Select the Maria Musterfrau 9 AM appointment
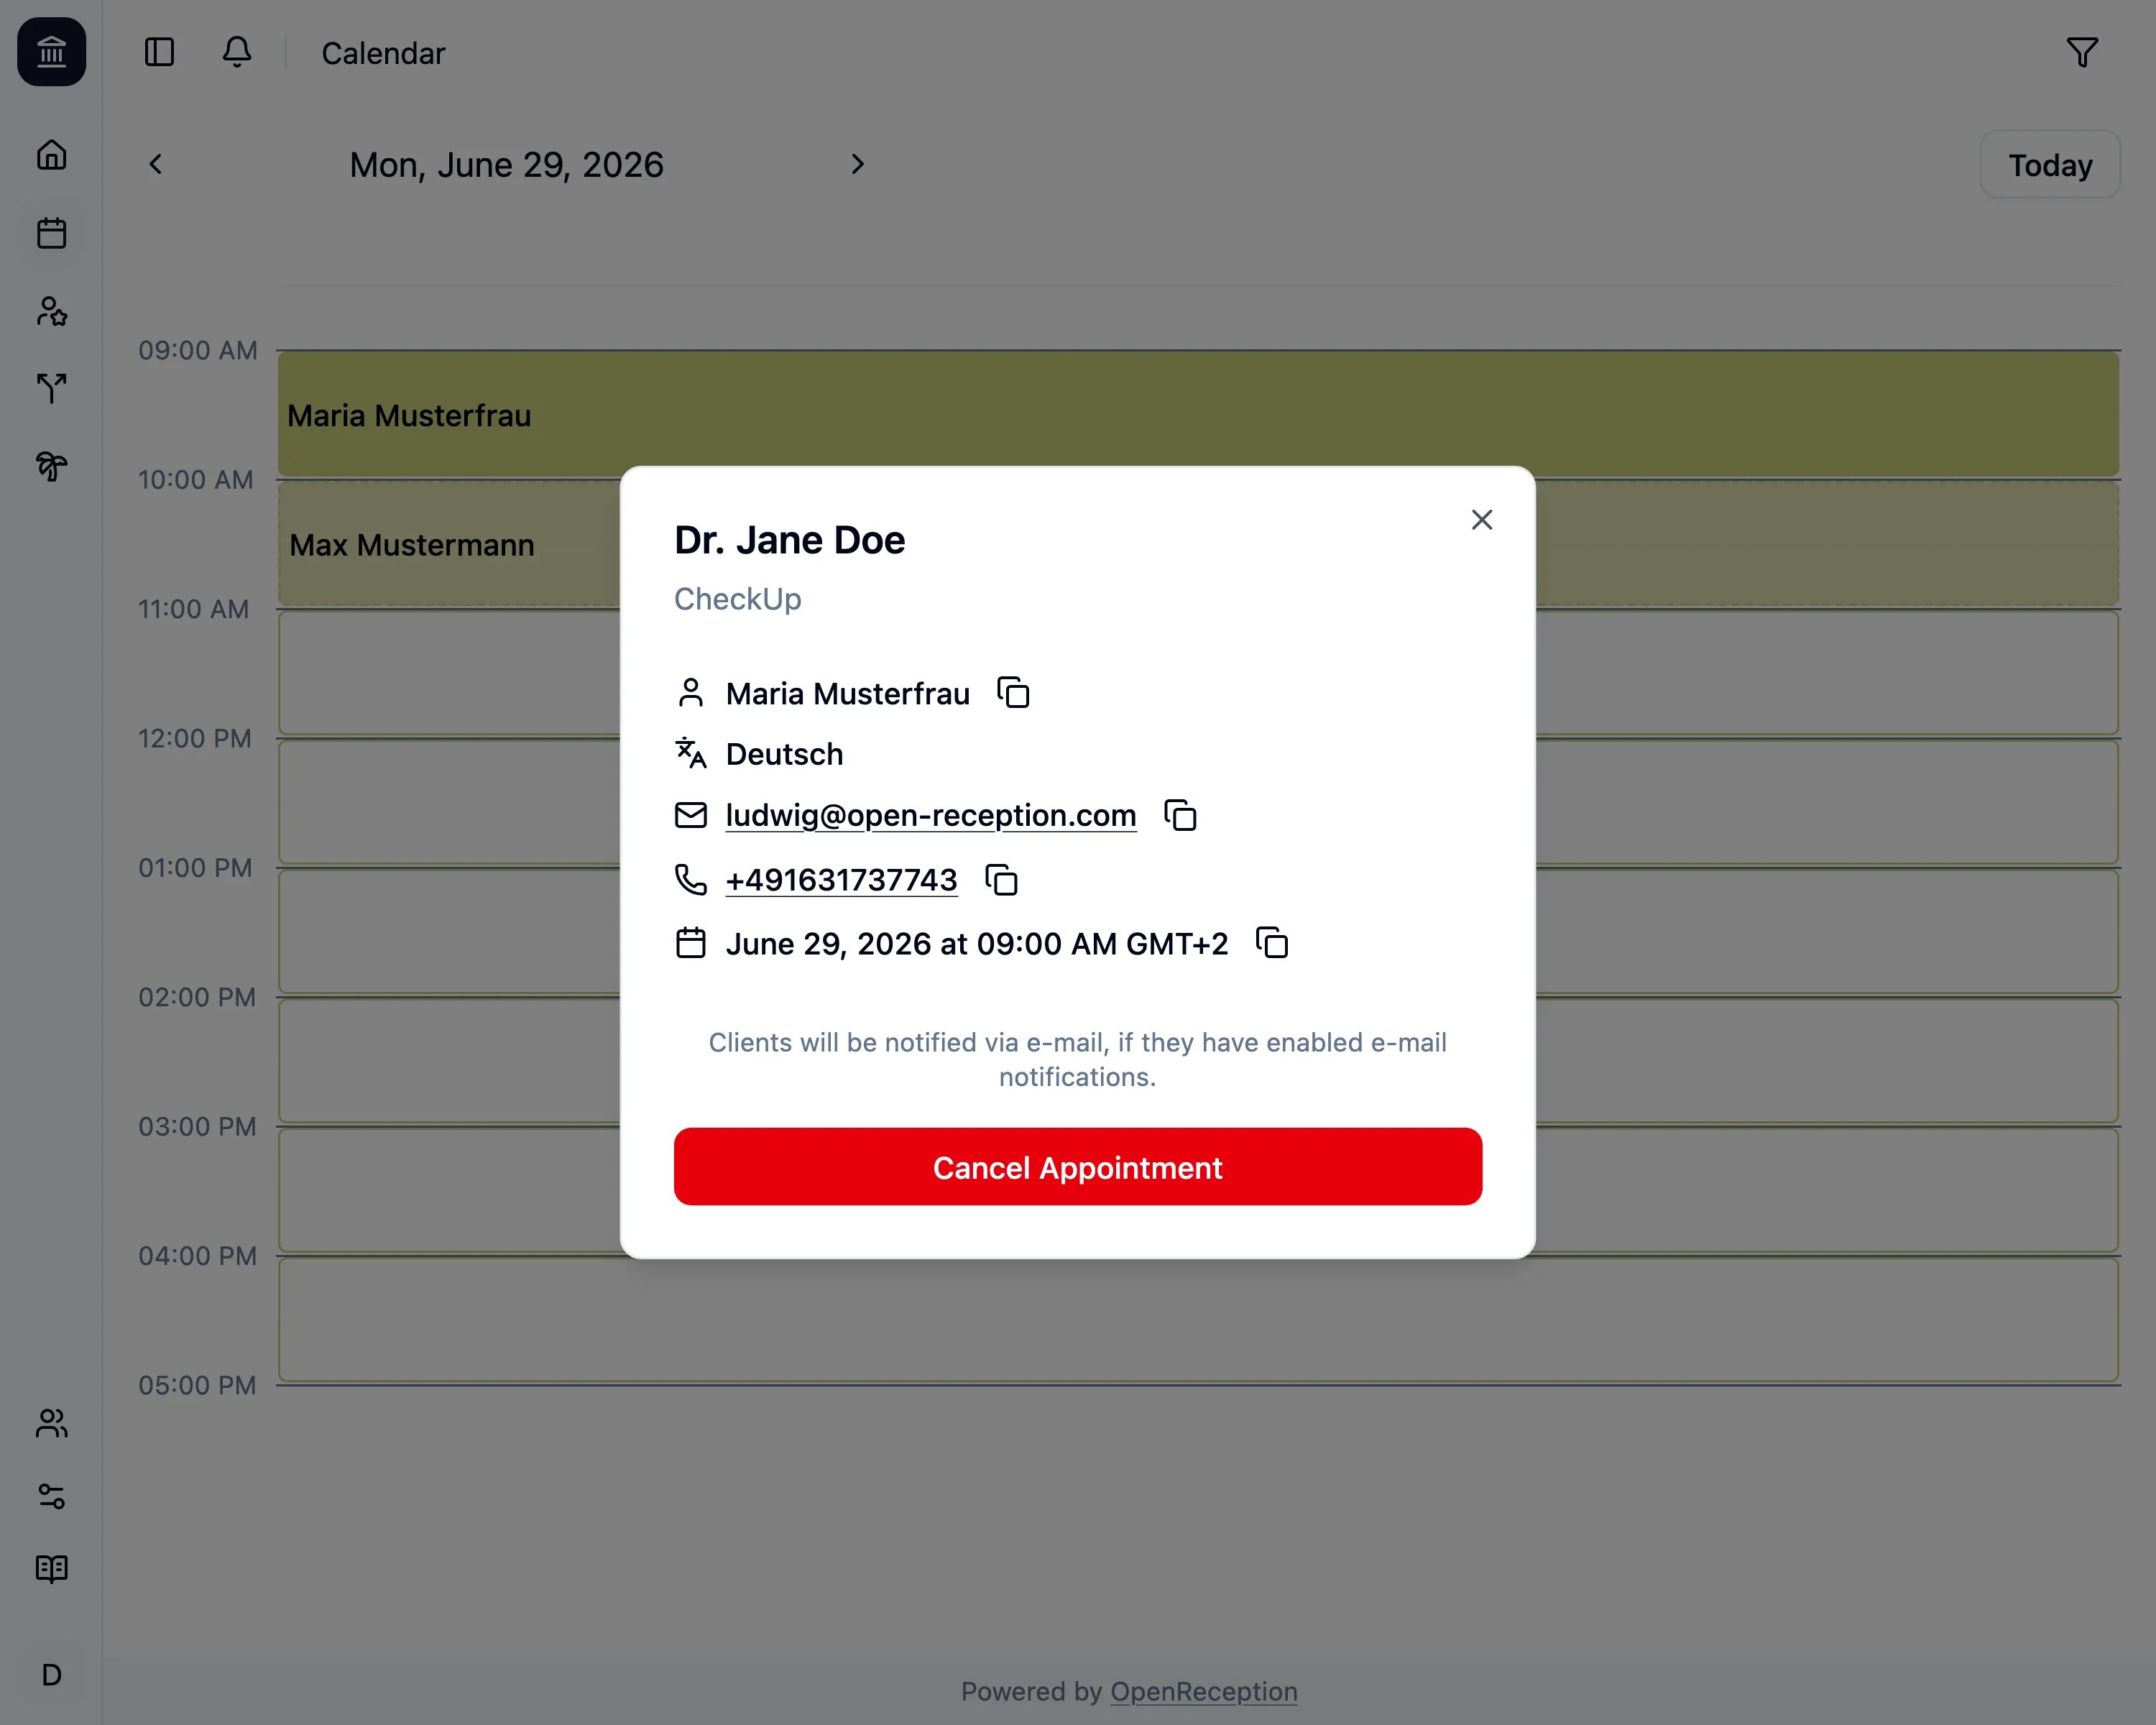This screenshot has width=2156, height=1725. [x=1198, y=414]
